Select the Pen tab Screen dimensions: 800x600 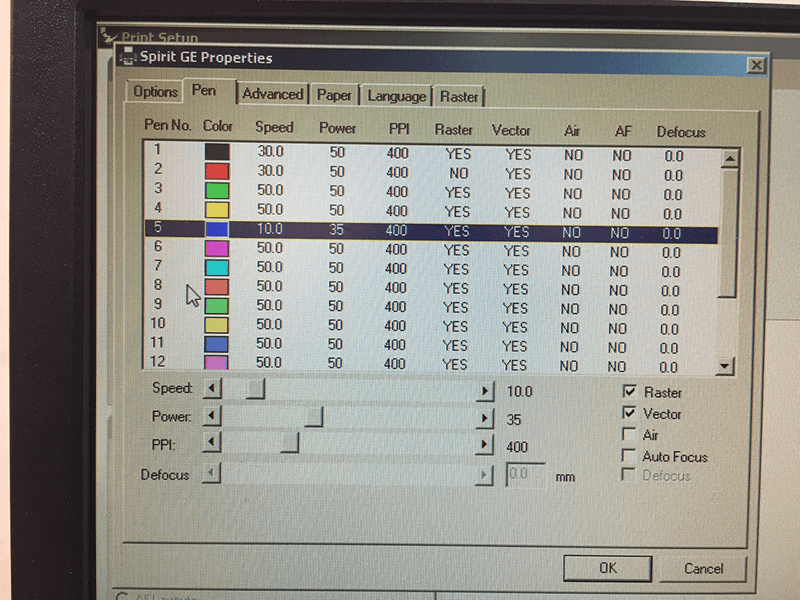204,91
